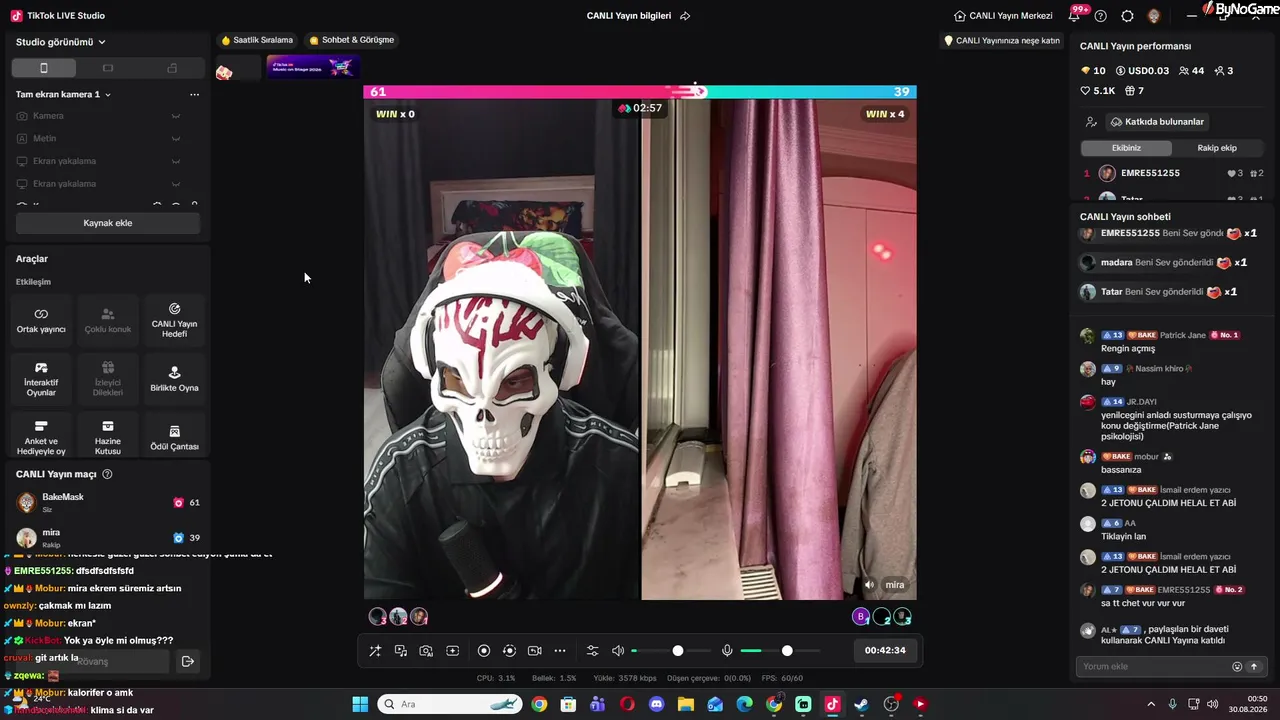This screenshot has height=720, width=1280.
Task: Open the Sohbet & Görüşme tab
Action: click(352, 40)
